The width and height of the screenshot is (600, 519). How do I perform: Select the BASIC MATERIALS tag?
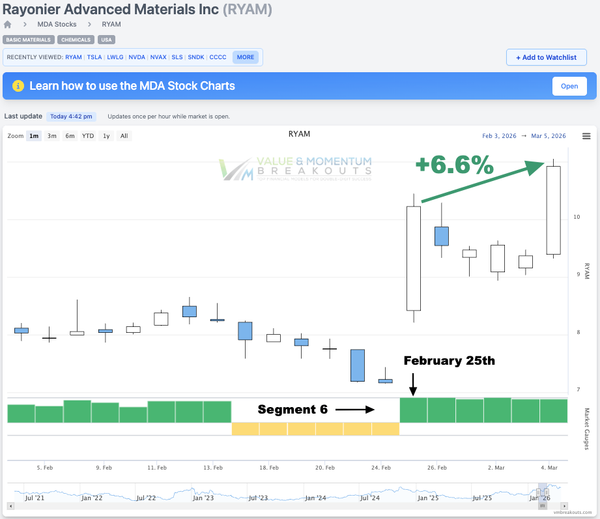tap(28, 40)
